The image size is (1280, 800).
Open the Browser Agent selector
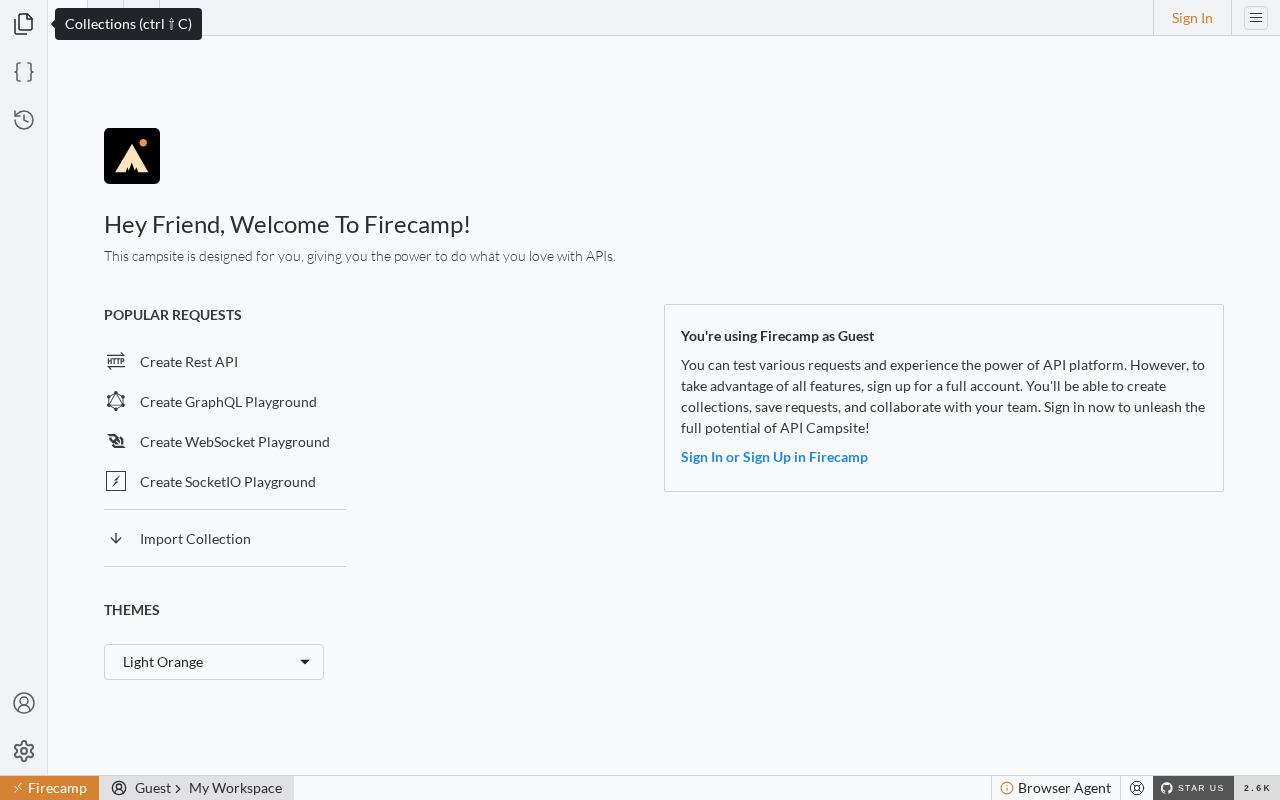[x=1056, y=788]
